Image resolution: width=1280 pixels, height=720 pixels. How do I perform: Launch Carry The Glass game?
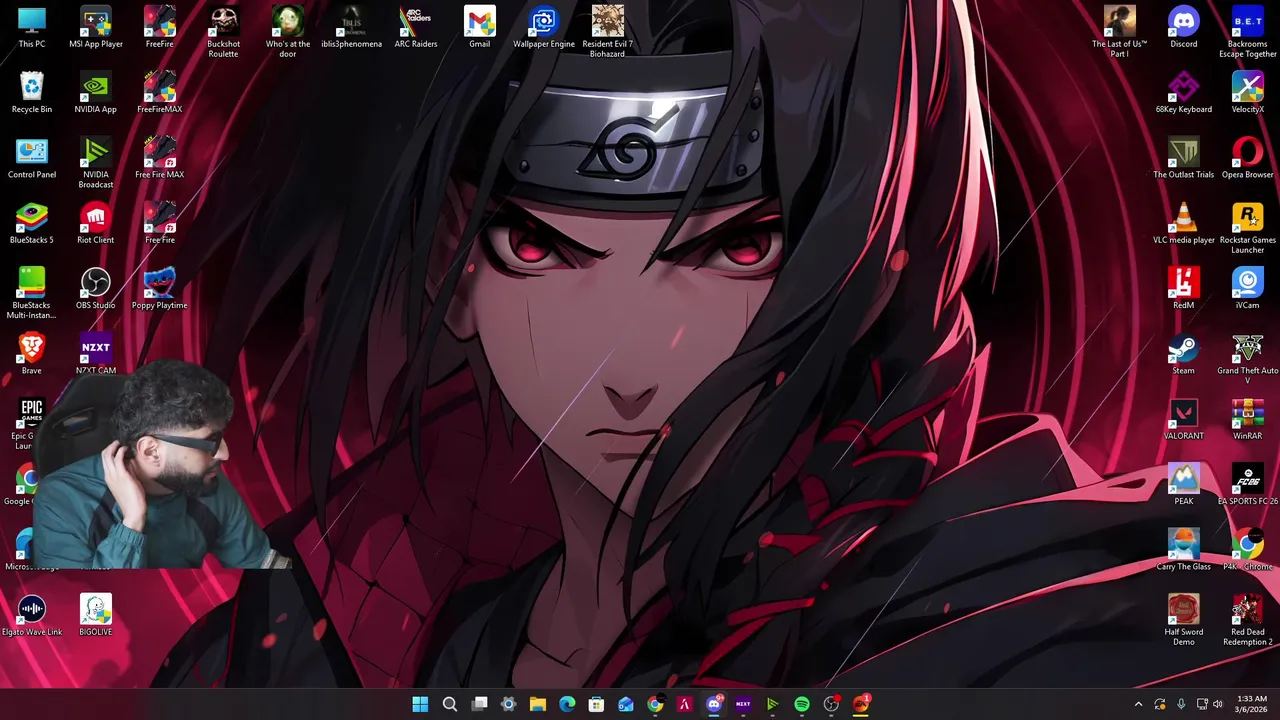point(1184,549)
